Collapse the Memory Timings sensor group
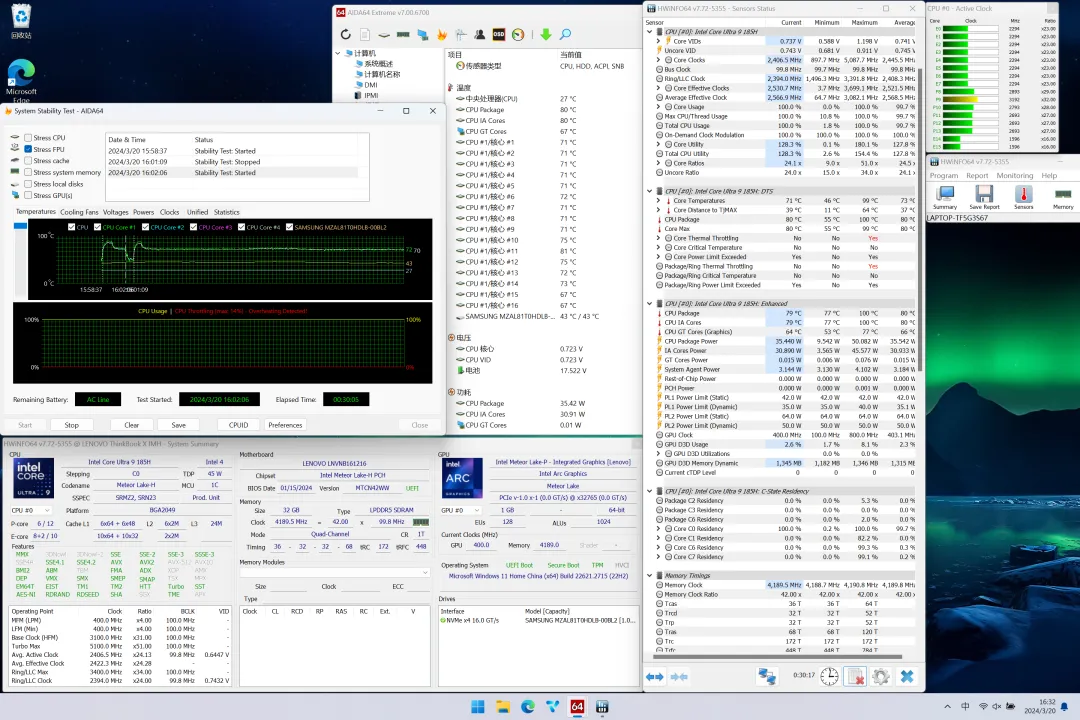 click(x=650, y=575)
